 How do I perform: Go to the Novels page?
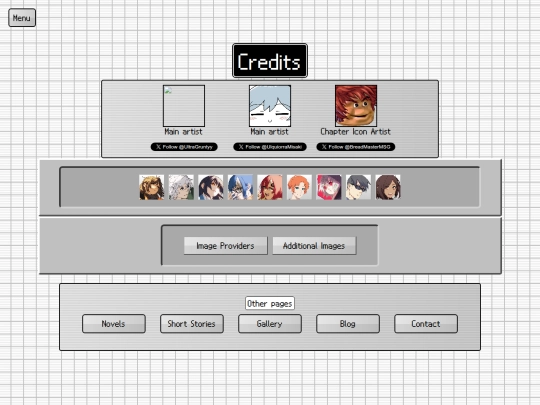(114, 324)
